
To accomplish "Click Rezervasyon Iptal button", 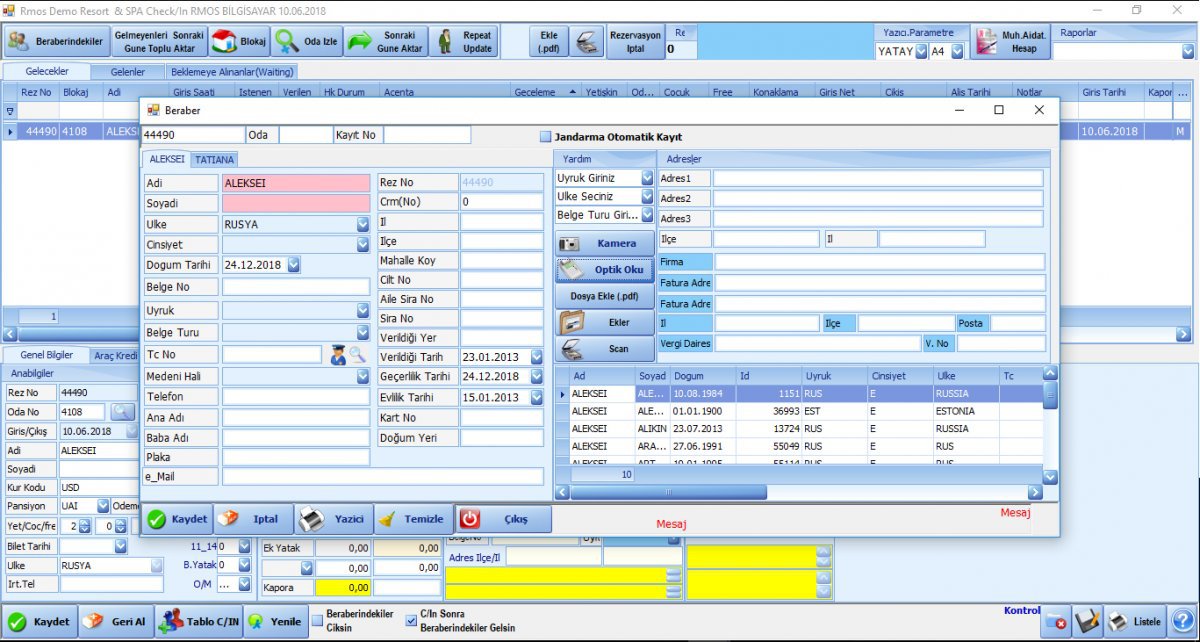I will (x=635, y=41).
